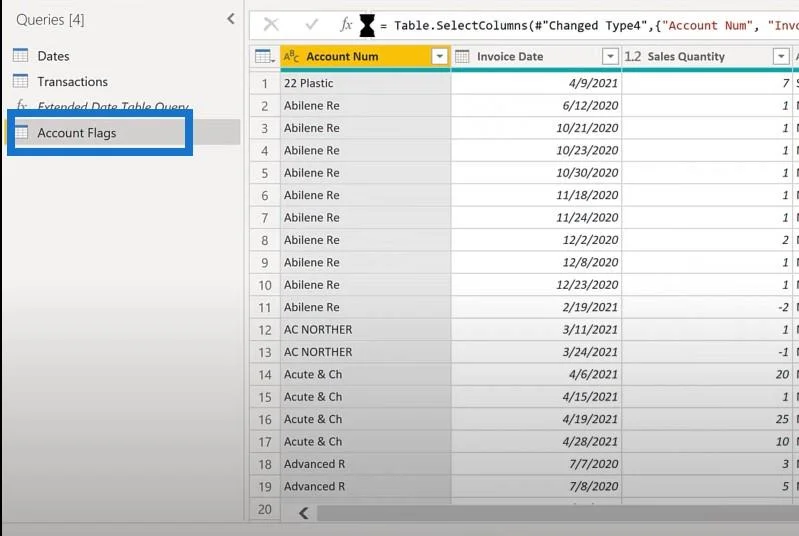
Task: Select the Dates query
Action: [x=53, y=56]
